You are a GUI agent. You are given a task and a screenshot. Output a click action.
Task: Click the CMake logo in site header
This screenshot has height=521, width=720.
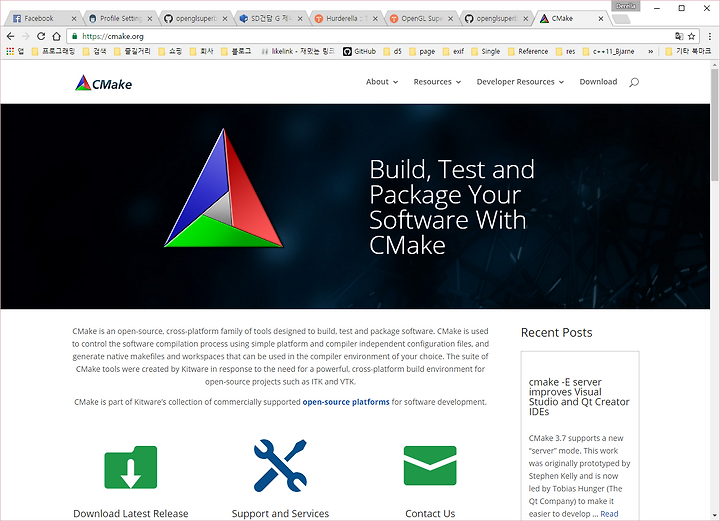coord(104,83)
